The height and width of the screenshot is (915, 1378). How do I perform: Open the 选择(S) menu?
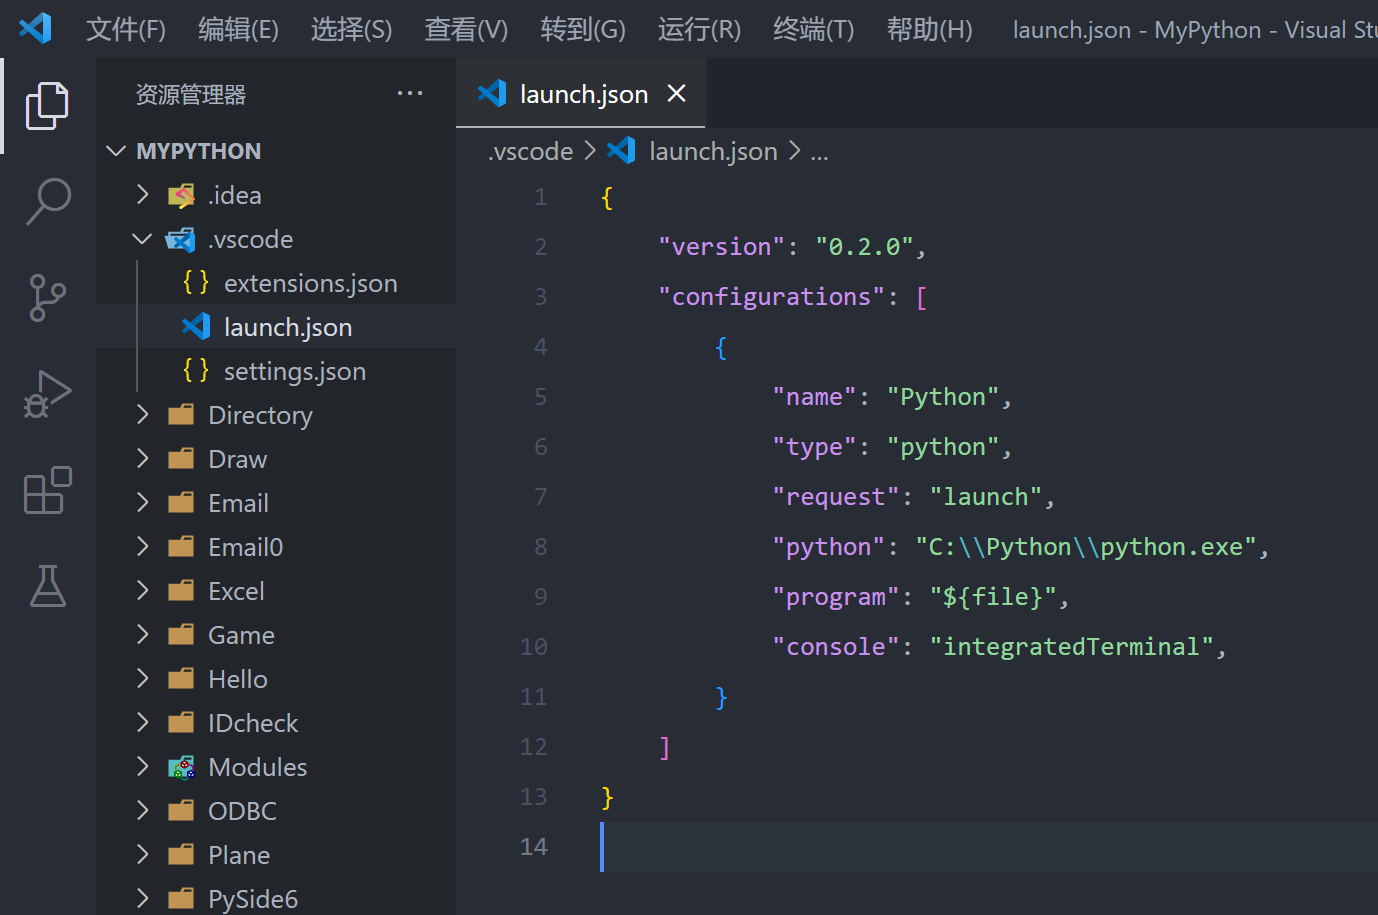click(x=351, y=29)
